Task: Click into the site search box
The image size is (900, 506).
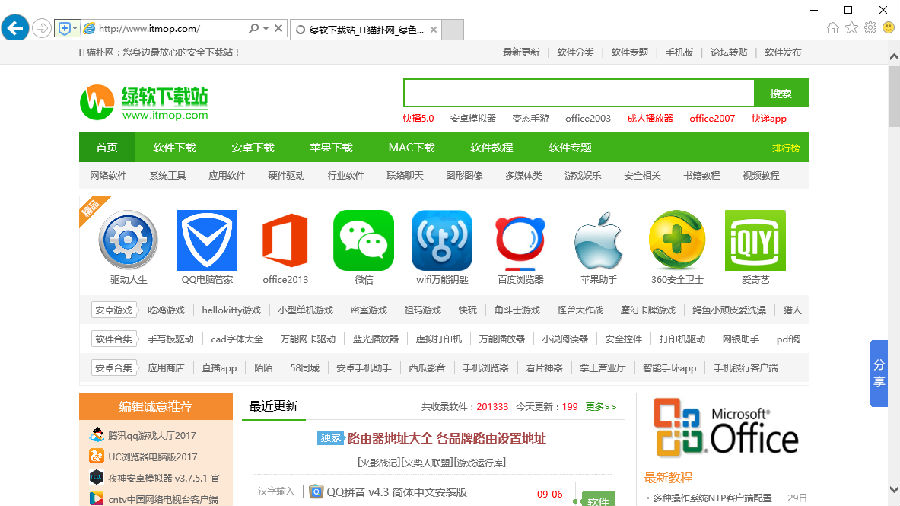Action: pos(579,93)
